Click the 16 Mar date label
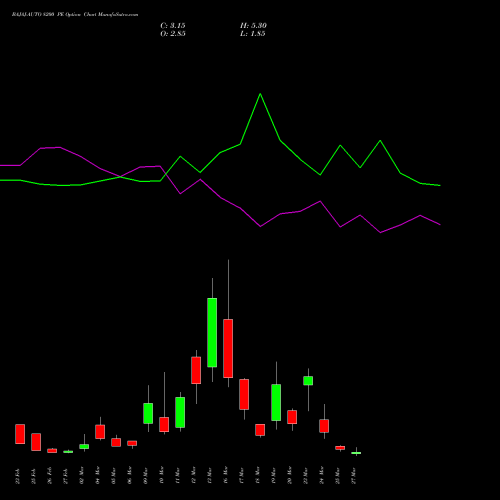 [x=226, y=475]
